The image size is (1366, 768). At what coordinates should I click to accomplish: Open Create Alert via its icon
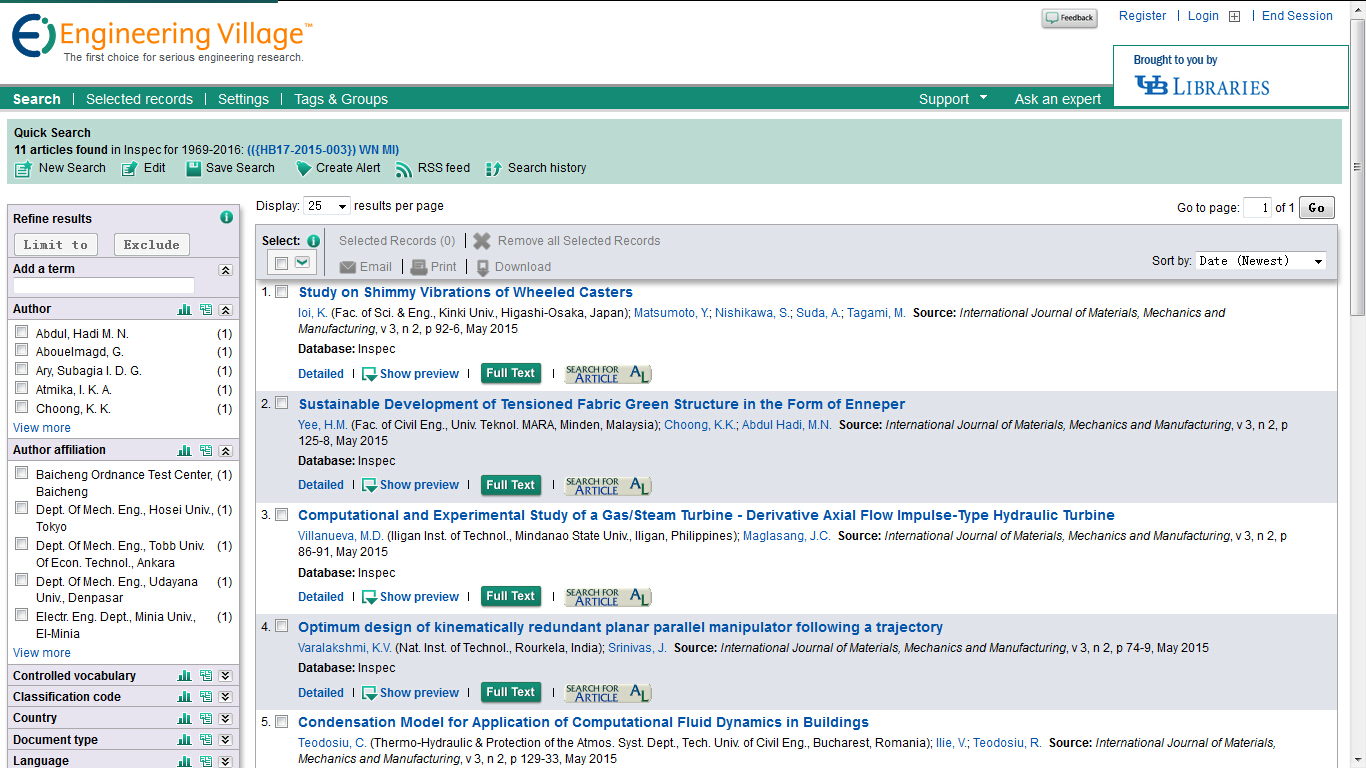click(304, 169)
